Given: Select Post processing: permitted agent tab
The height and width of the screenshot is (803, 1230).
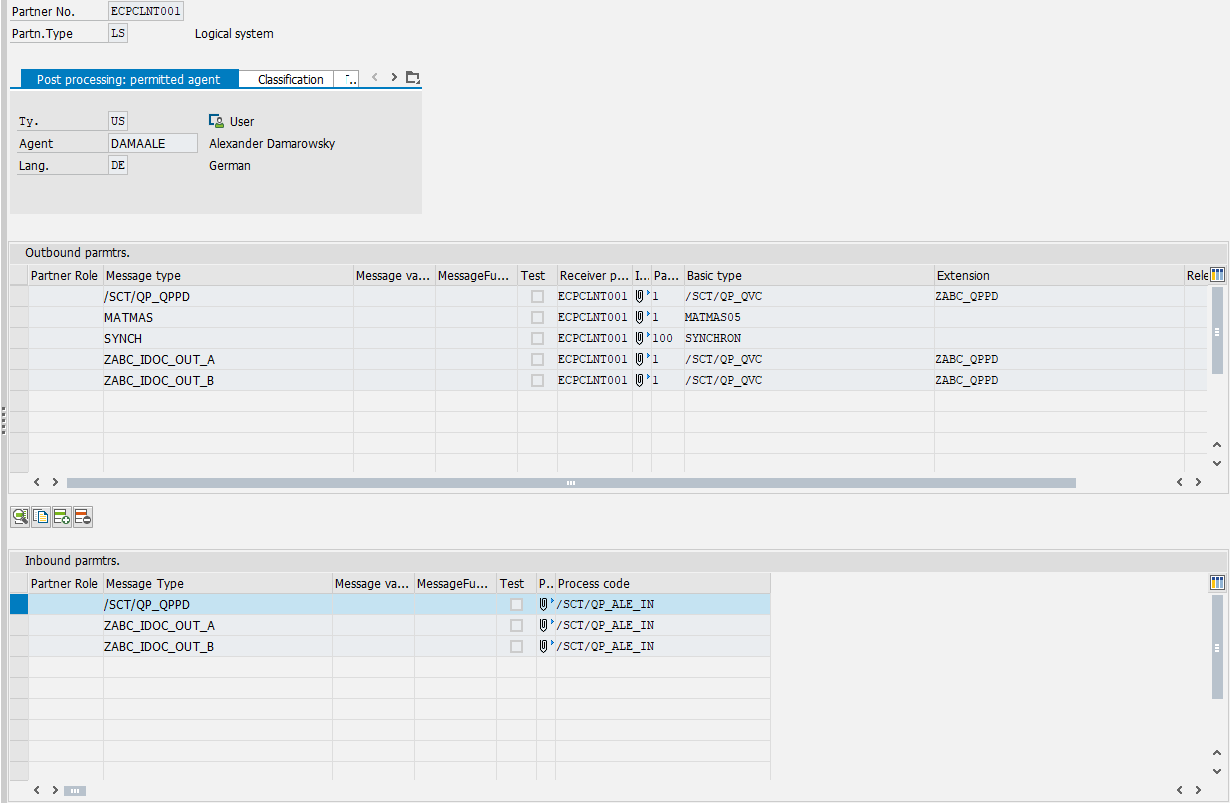Looking at the screenshot, I should pyautogui.click(x=128, y=79).
